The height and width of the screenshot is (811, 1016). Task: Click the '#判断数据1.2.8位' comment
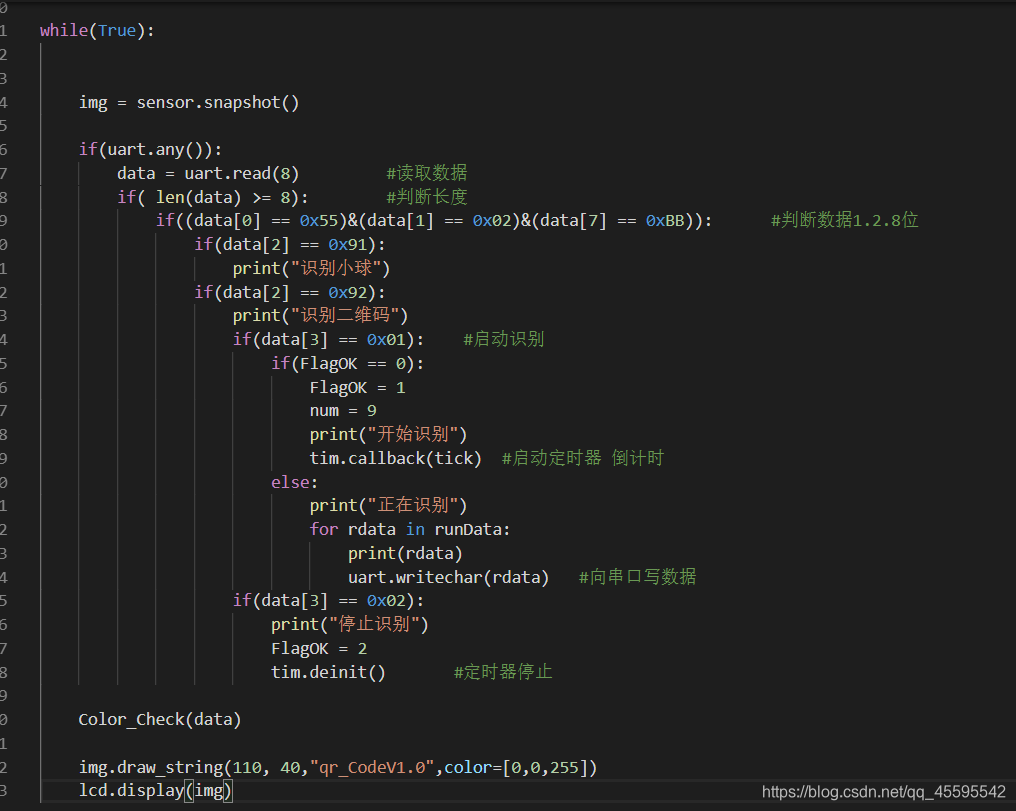(x=844, y=220)
